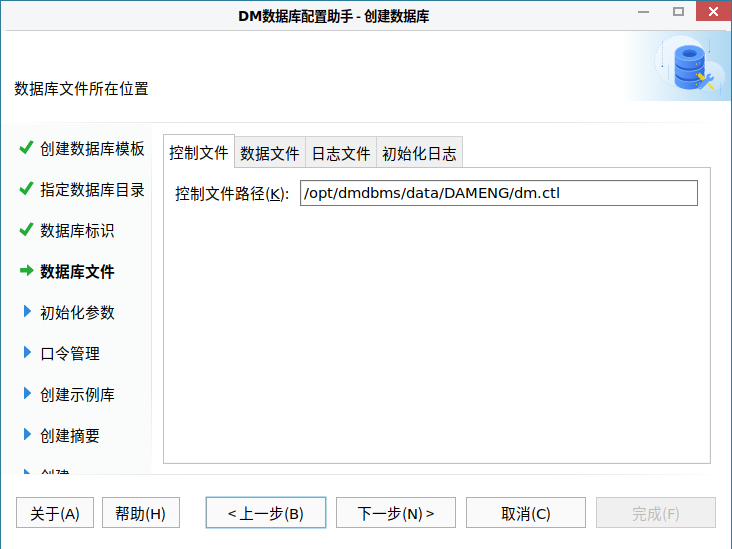This screenshot has height=549, width=732.
Task: Click the green checkmark beside 数据库标识
Action: coord(26,230)
